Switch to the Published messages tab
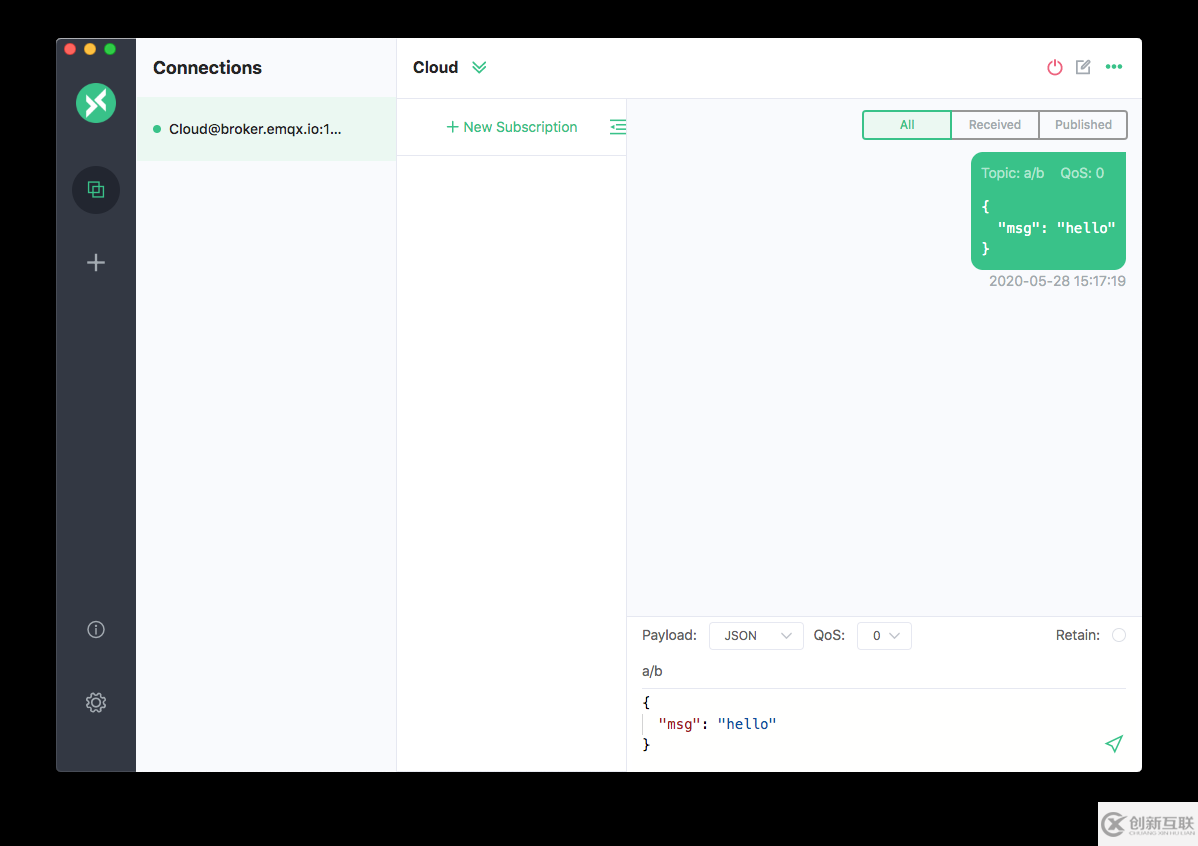 tap(1083, 125)
